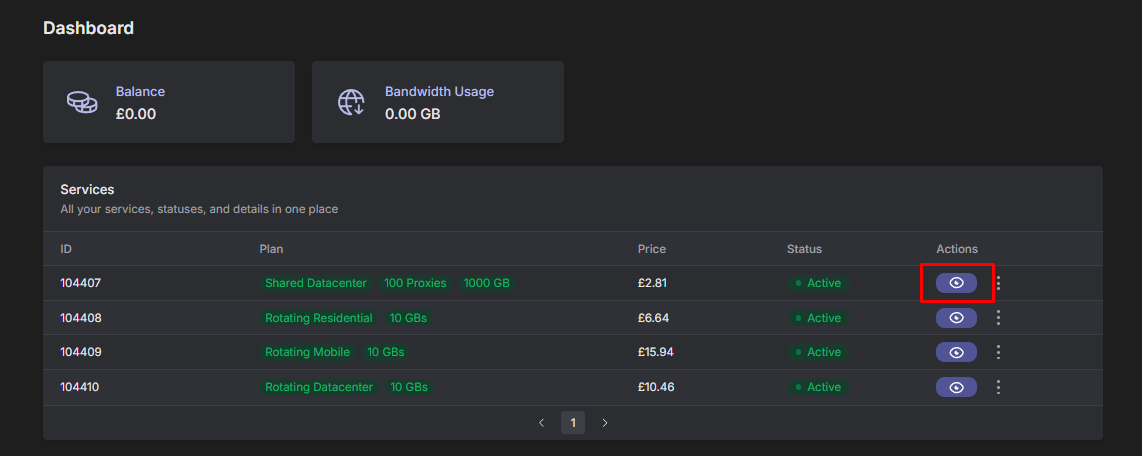Click the ID column header

pyautogui.click(x=66, y=249)
